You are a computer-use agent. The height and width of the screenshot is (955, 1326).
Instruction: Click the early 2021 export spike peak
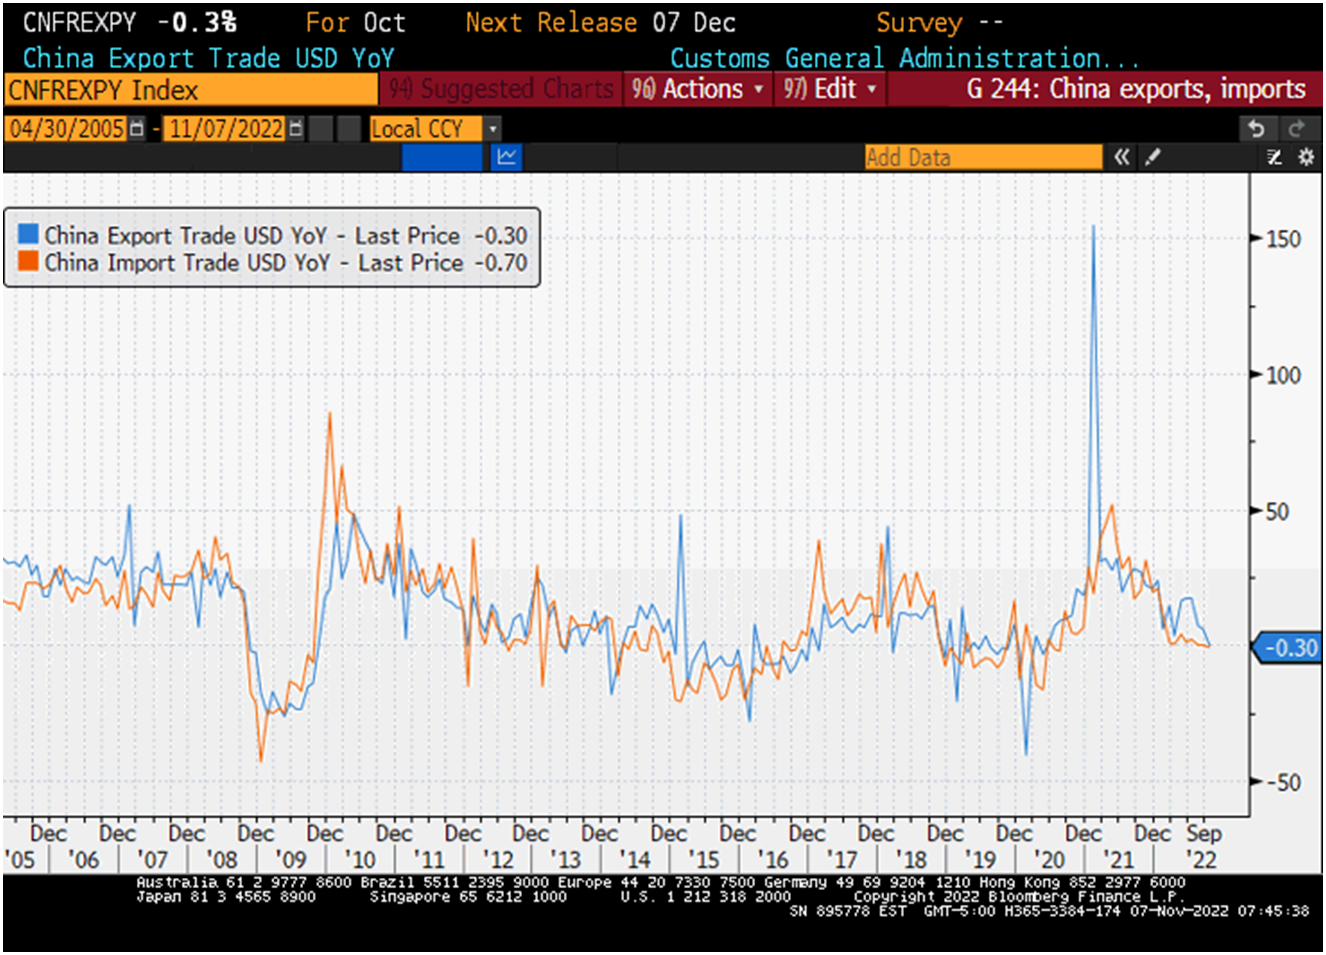[1093, 227]
